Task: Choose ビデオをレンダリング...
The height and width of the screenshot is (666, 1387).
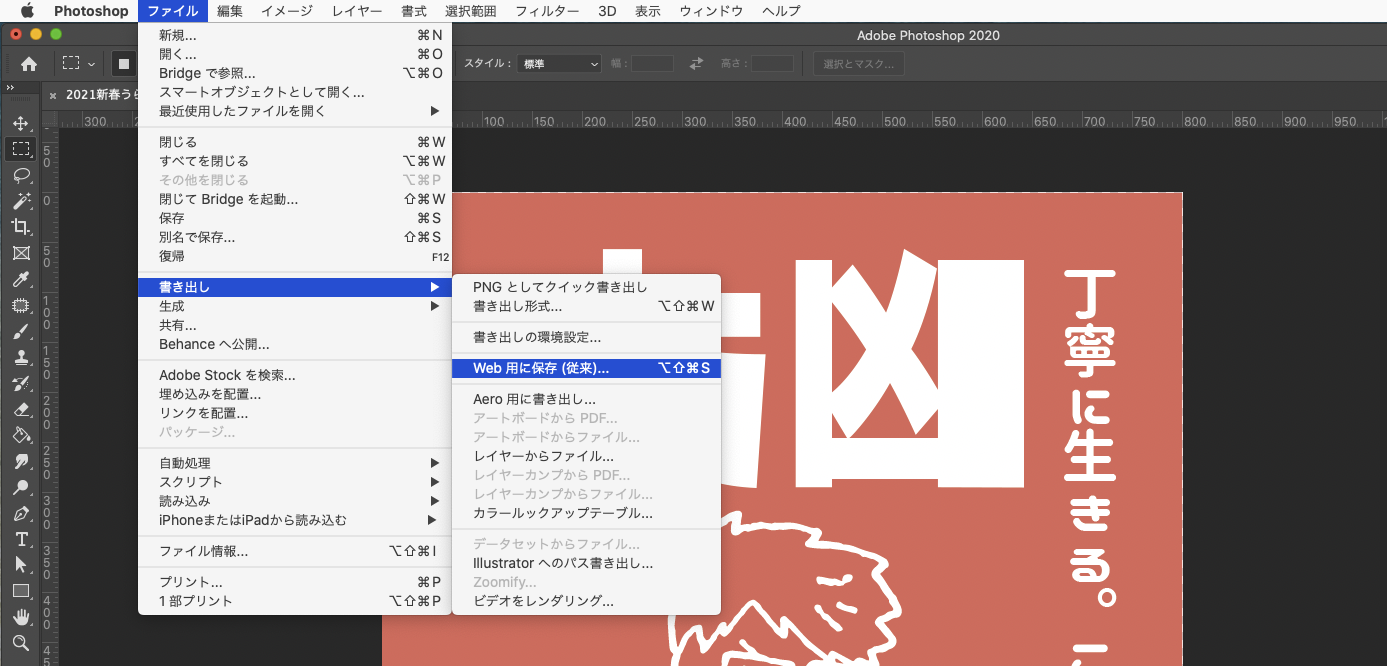Action: click(586, 601)
